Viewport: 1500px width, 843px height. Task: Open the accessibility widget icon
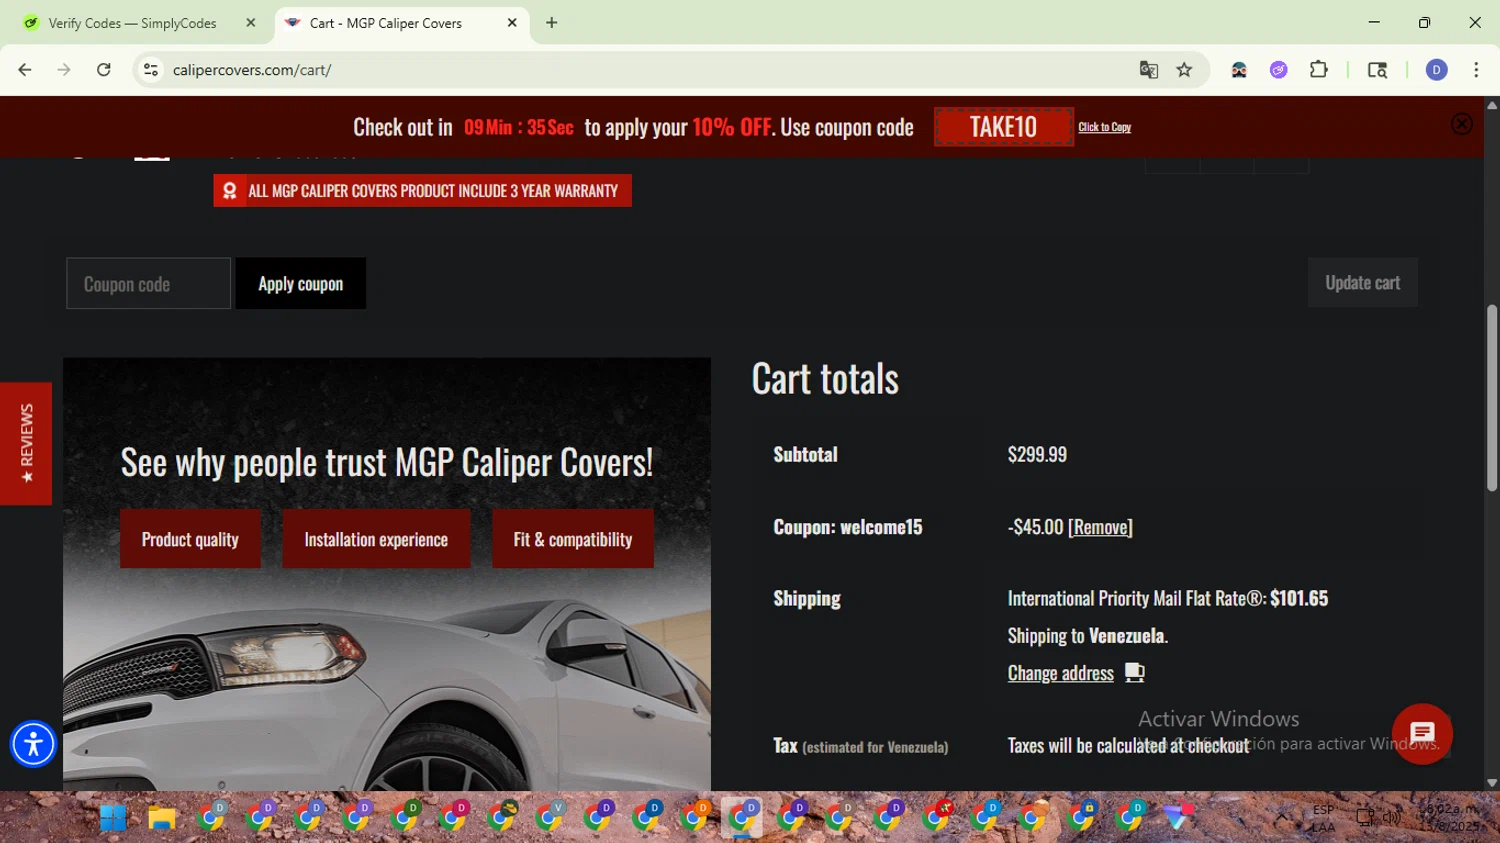coord(33,744)
